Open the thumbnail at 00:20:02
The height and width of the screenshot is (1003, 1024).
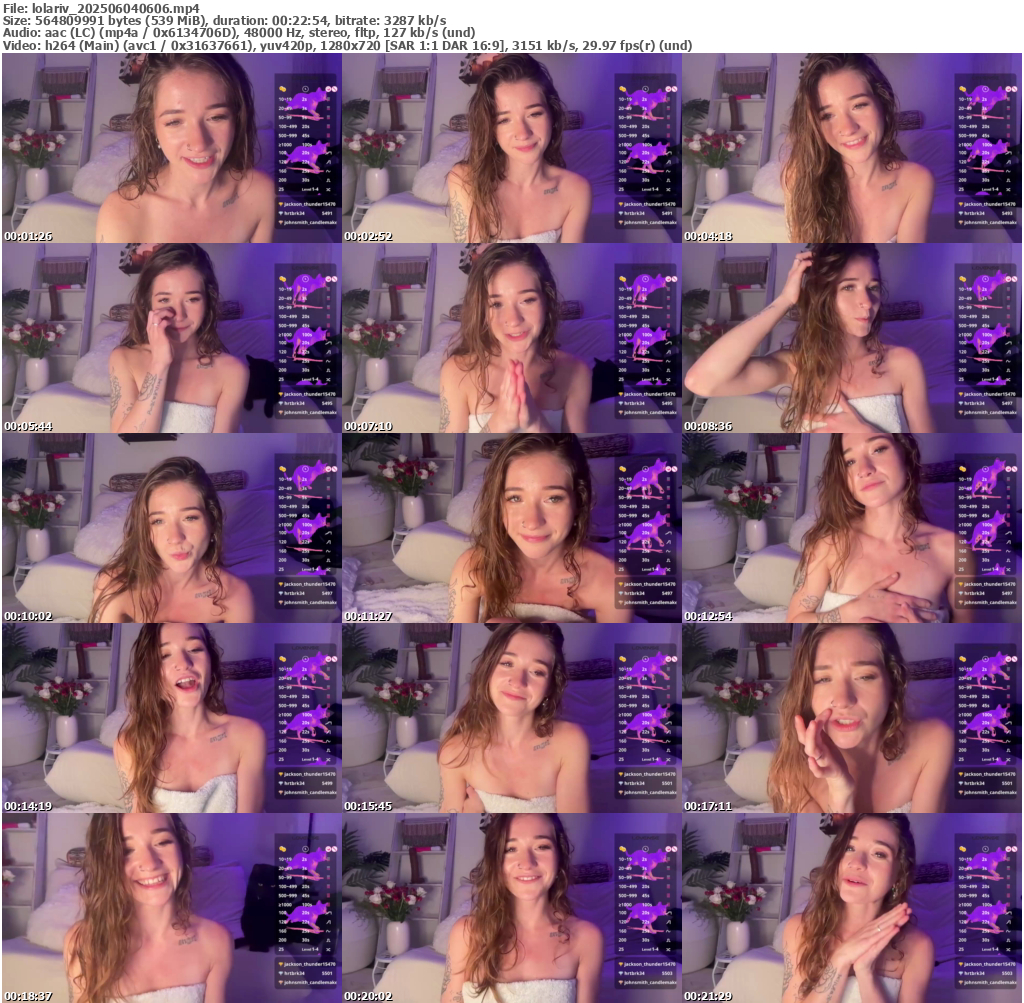click(x=512, y=908)
